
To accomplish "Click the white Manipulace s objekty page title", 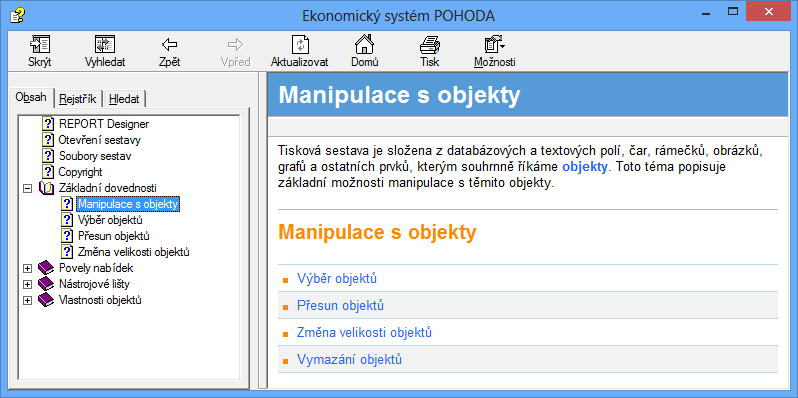I will pos(400,95).
